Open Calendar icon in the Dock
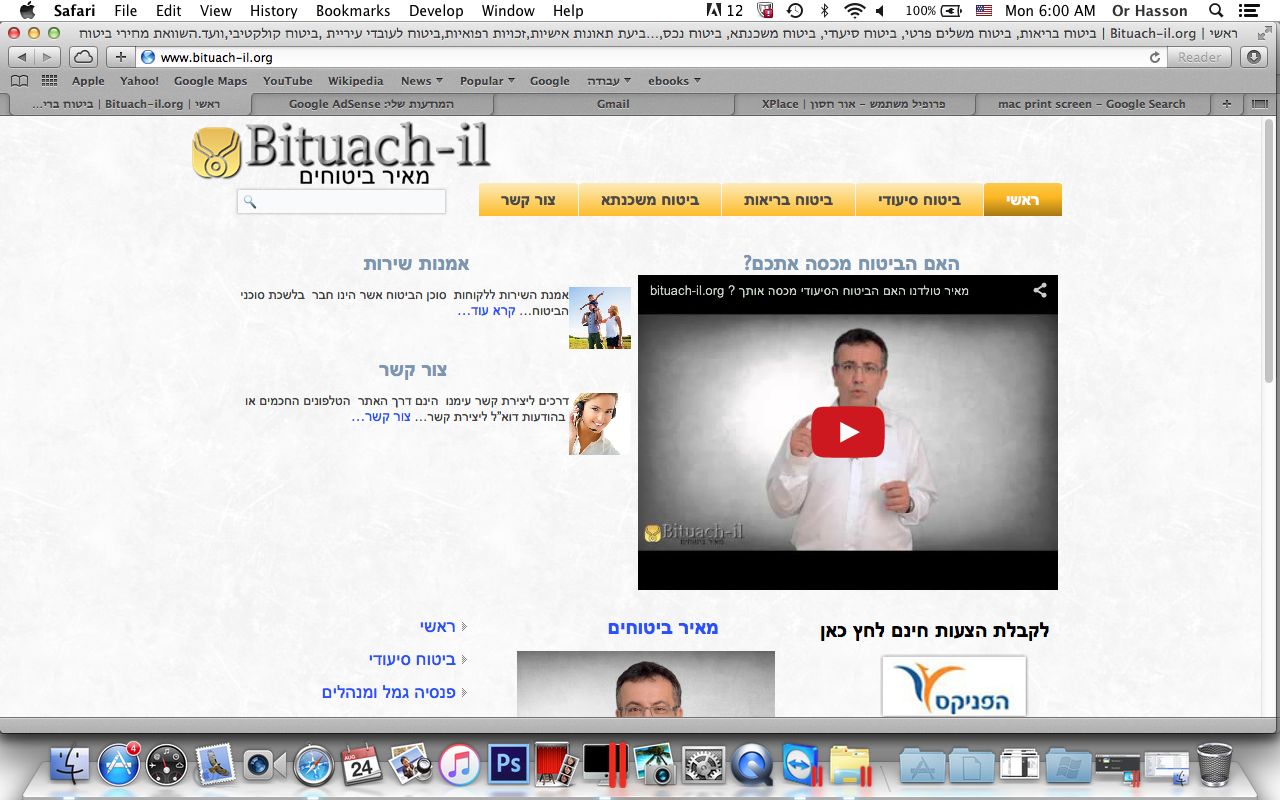Screen dimensions: 1280x800 coord(361,765)
